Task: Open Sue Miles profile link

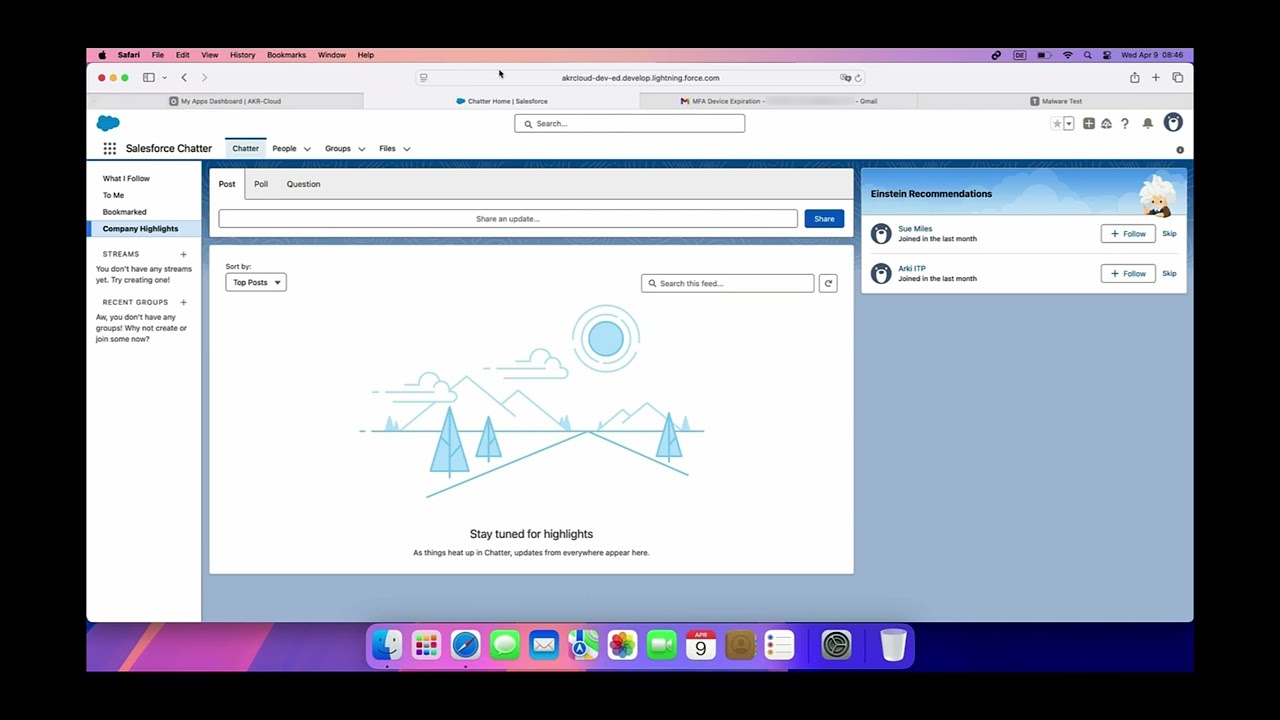Action: click(915, 228)
